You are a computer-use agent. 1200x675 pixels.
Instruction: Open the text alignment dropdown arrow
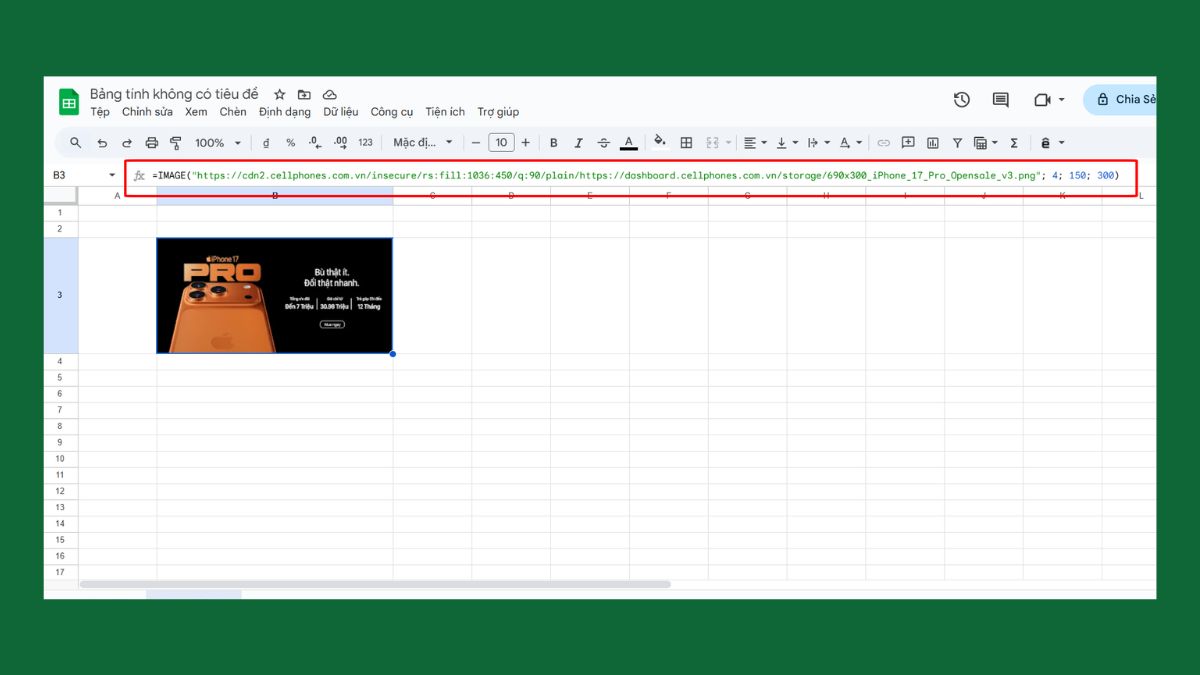765,142
